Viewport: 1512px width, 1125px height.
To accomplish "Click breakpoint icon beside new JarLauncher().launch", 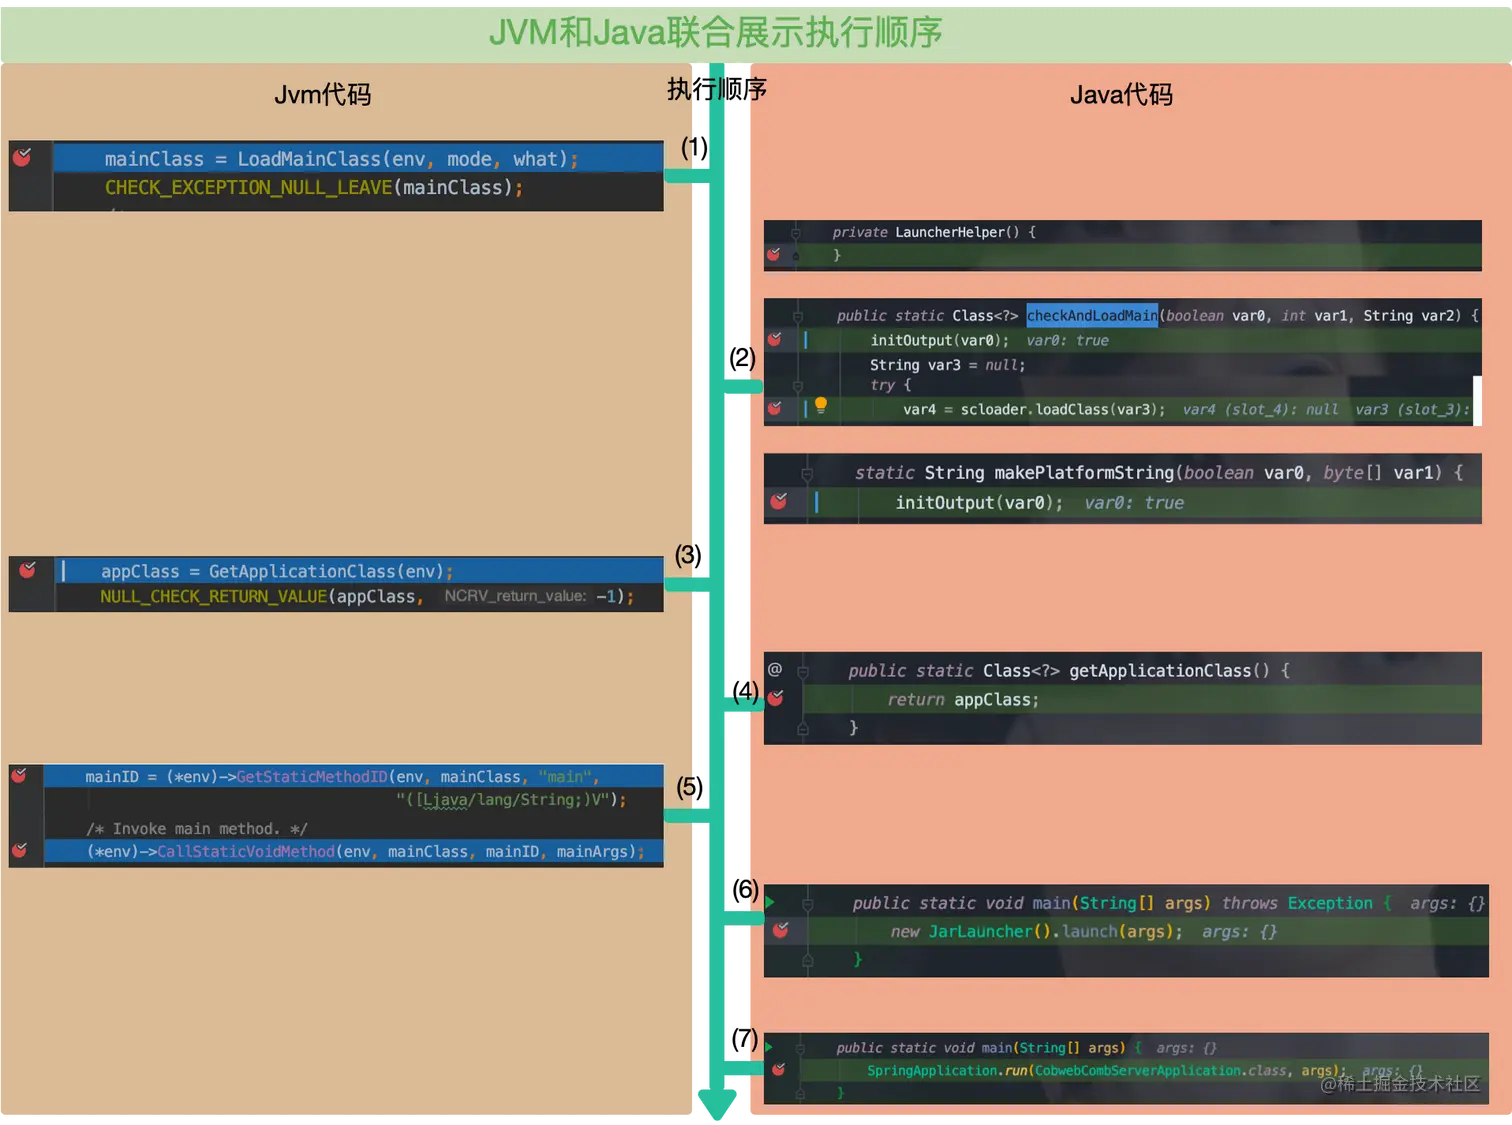I will [781, 930].
